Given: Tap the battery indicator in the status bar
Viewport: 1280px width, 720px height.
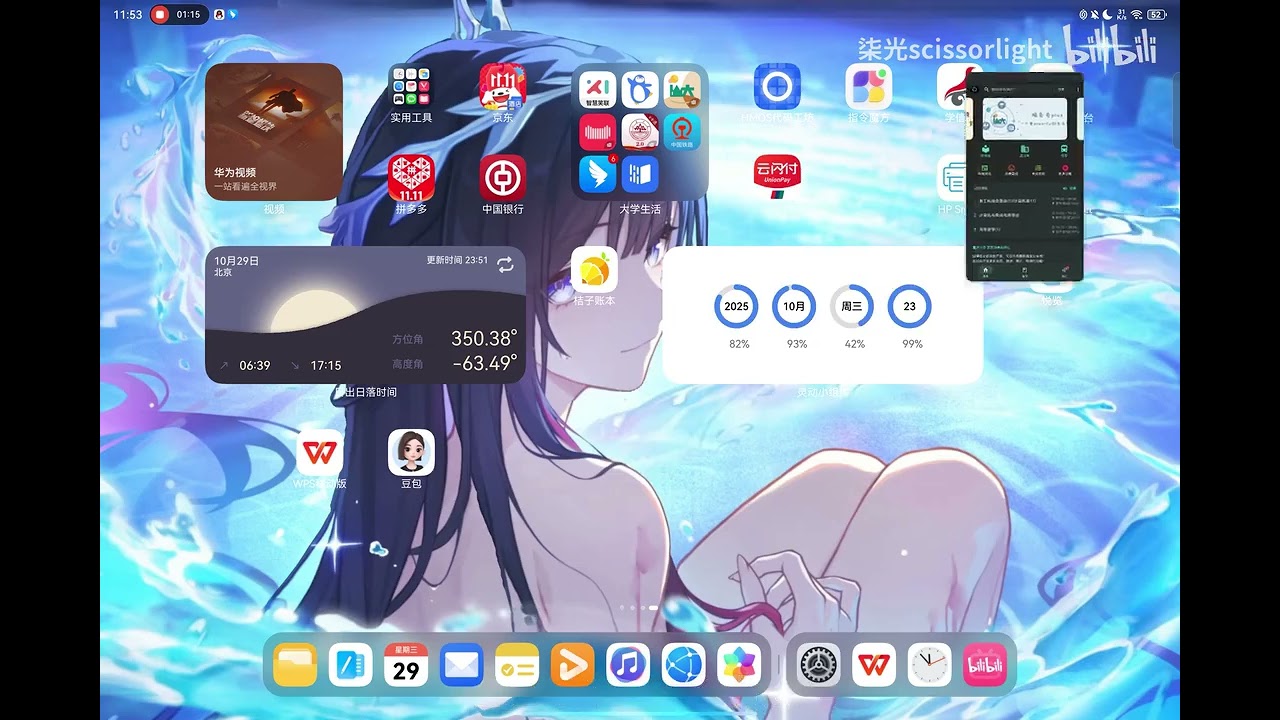Looking at the screenshot, I should pyautogui.click(x=1157, y=15).
